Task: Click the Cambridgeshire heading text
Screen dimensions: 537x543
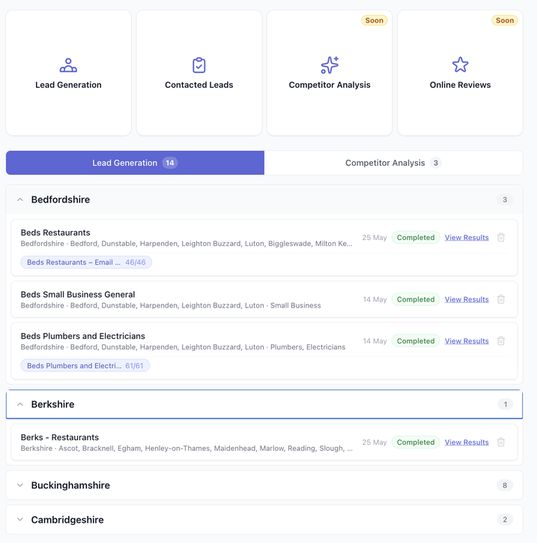Action: tap(68, 519)
